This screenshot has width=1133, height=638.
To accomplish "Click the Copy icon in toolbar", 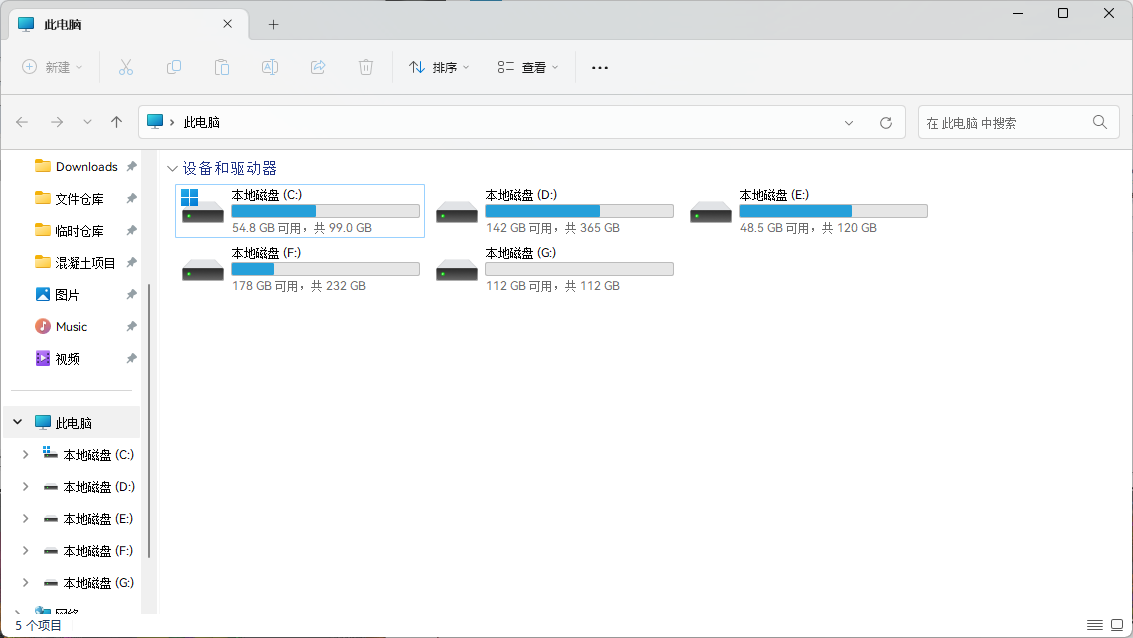I will point(174,67).
